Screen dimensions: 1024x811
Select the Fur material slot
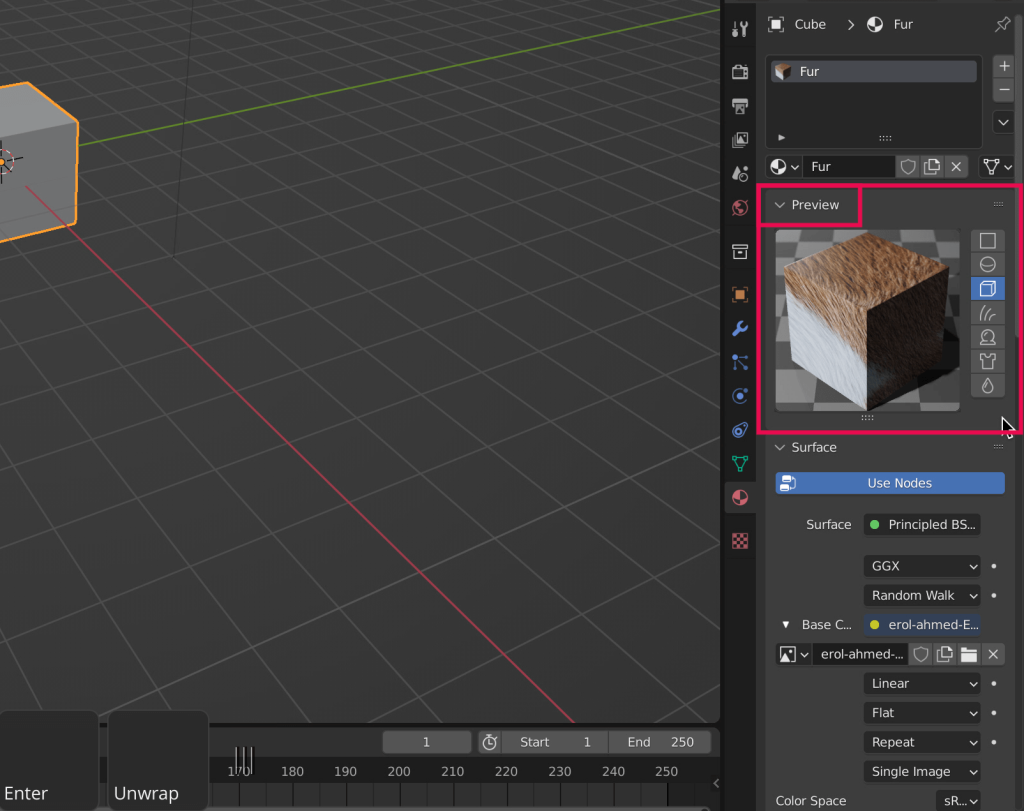[x=874, y=71]
